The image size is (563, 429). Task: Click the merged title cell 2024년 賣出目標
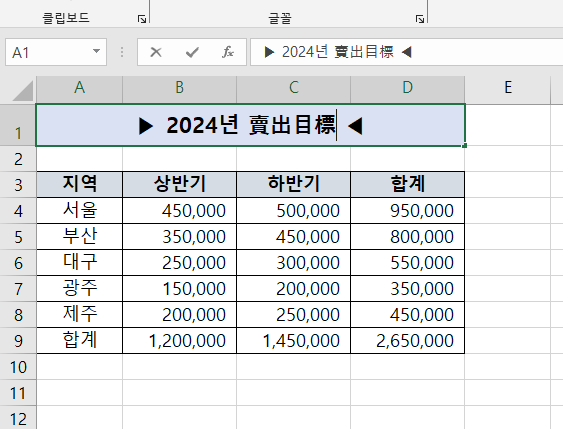(x=250, y=125)
